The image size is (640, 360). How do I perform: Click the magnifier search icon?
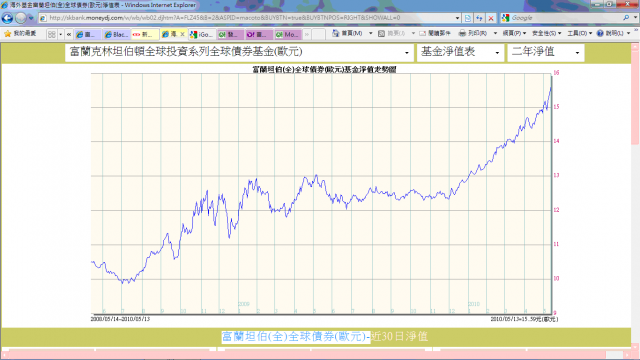pyautogui.click(x=626, y=18)
